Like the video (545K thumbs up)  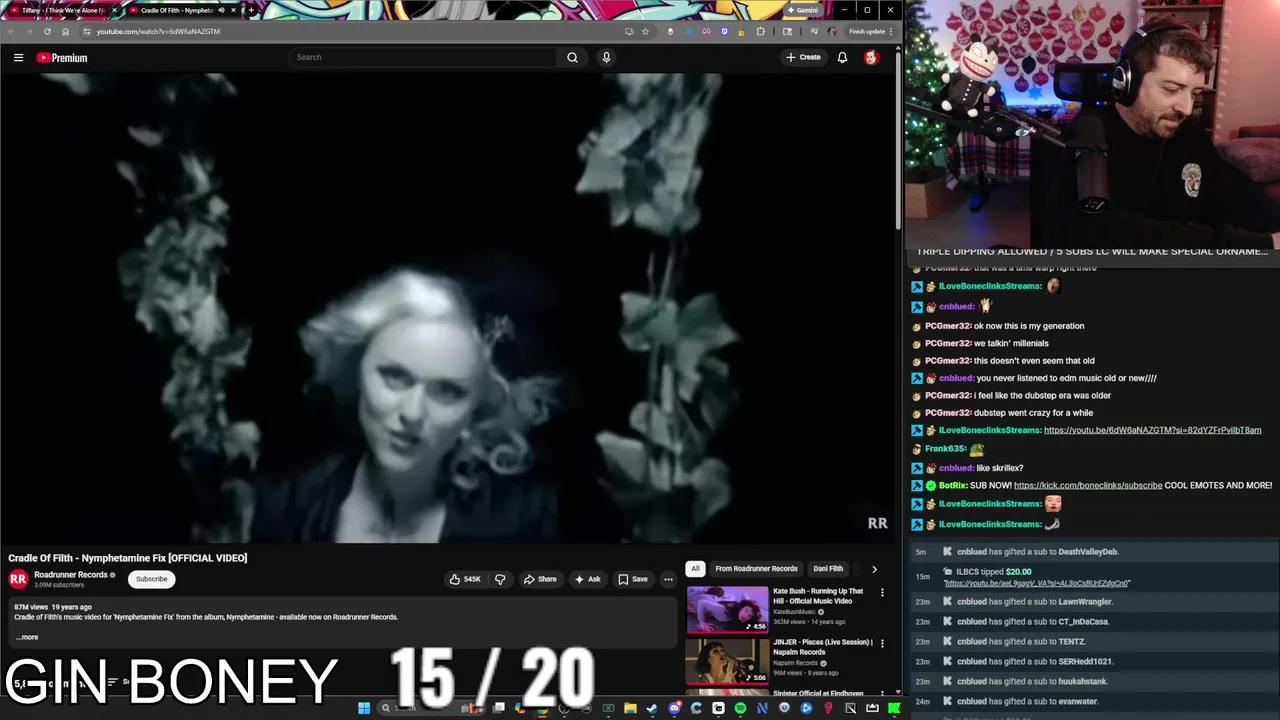pos(465,579)
